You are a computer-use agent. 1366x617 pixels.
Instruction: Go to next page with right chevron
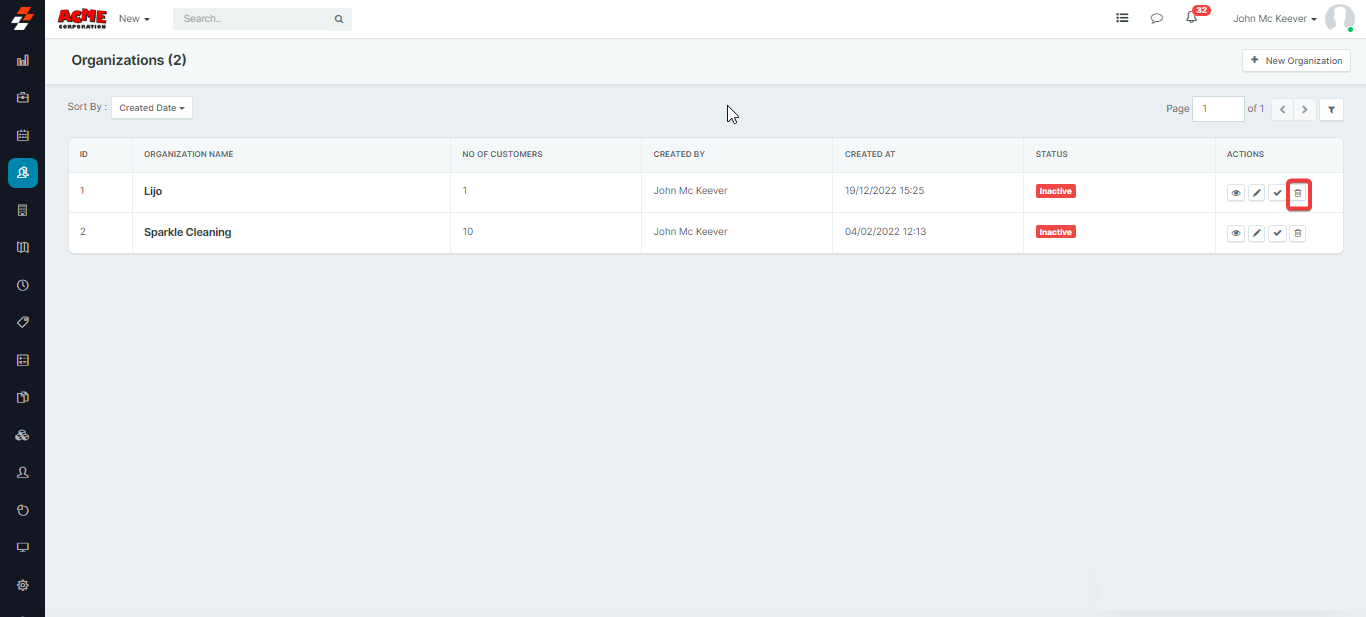[x=1304, y=109]
